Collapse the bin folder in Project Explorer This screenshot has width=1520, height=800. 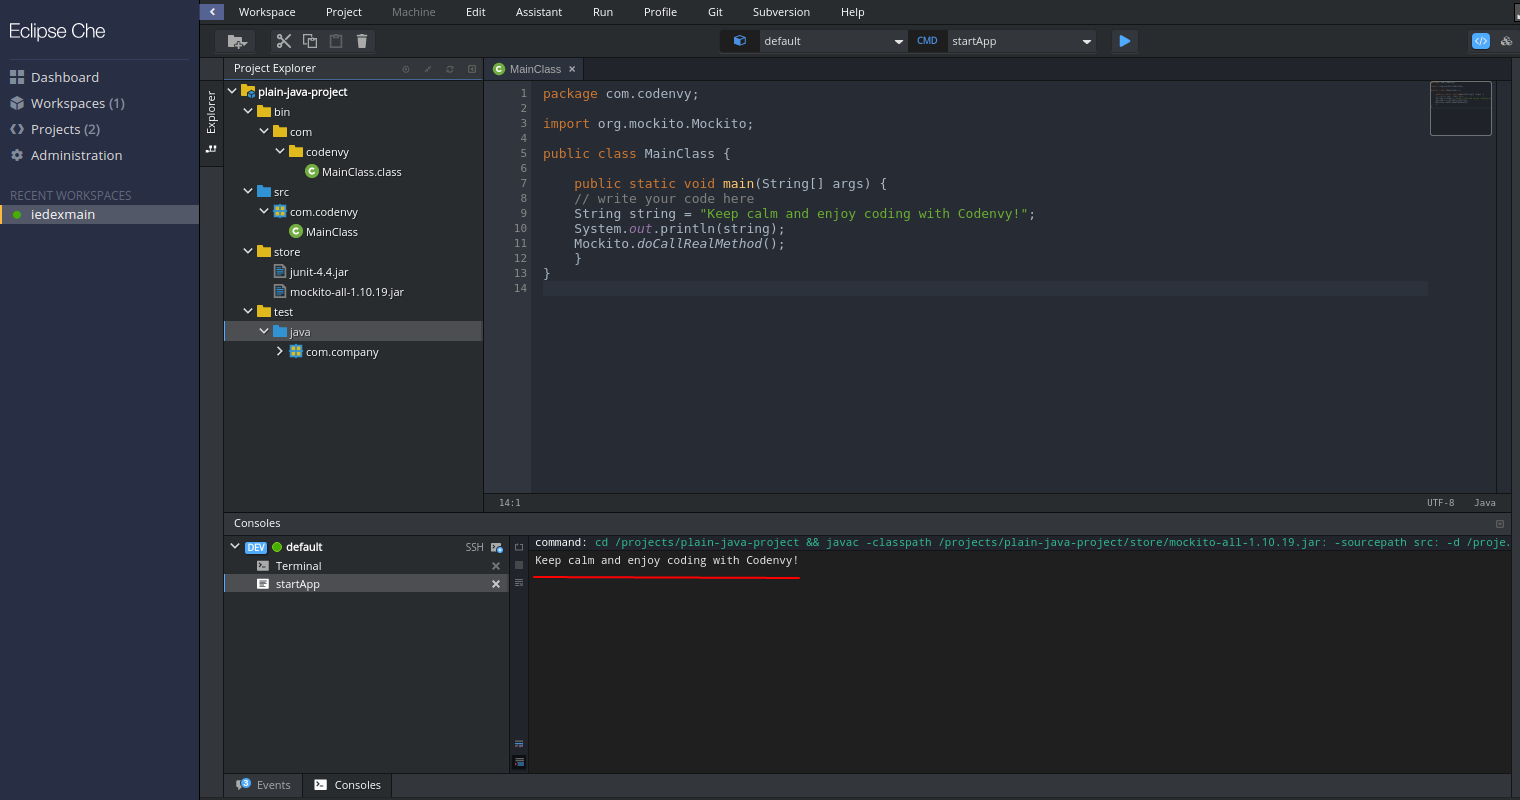tap(248, 111)
